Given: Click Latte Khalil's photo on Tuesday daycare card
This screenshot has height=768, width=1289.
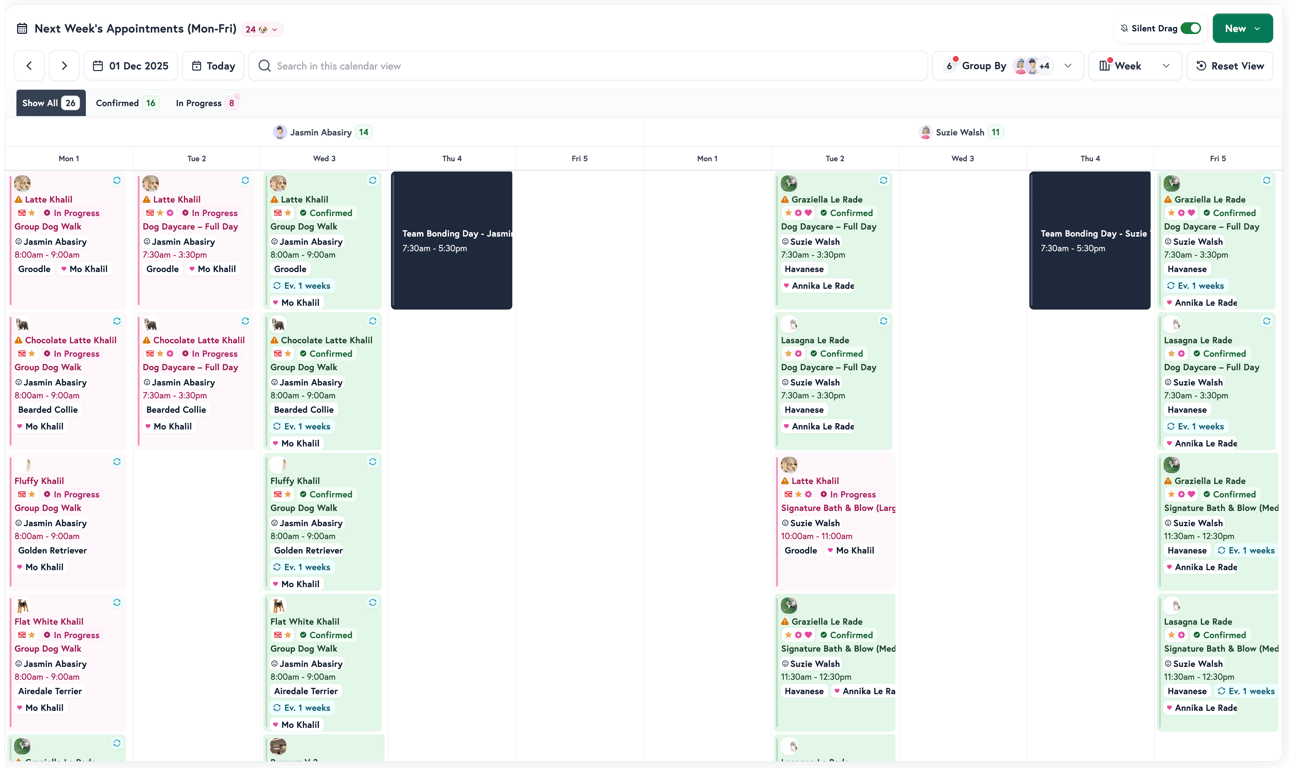Looking at the screenshot, I should click(x=150, y=184).
